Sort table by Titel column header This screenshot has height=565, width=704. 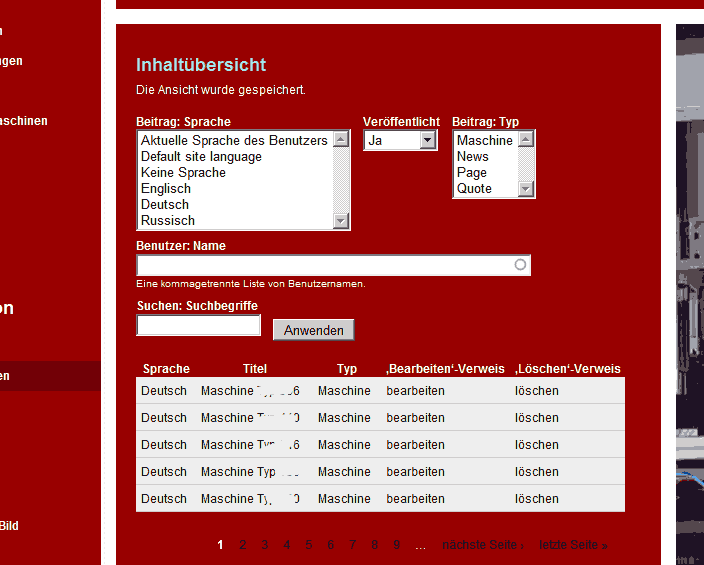[x=255, y=369]
